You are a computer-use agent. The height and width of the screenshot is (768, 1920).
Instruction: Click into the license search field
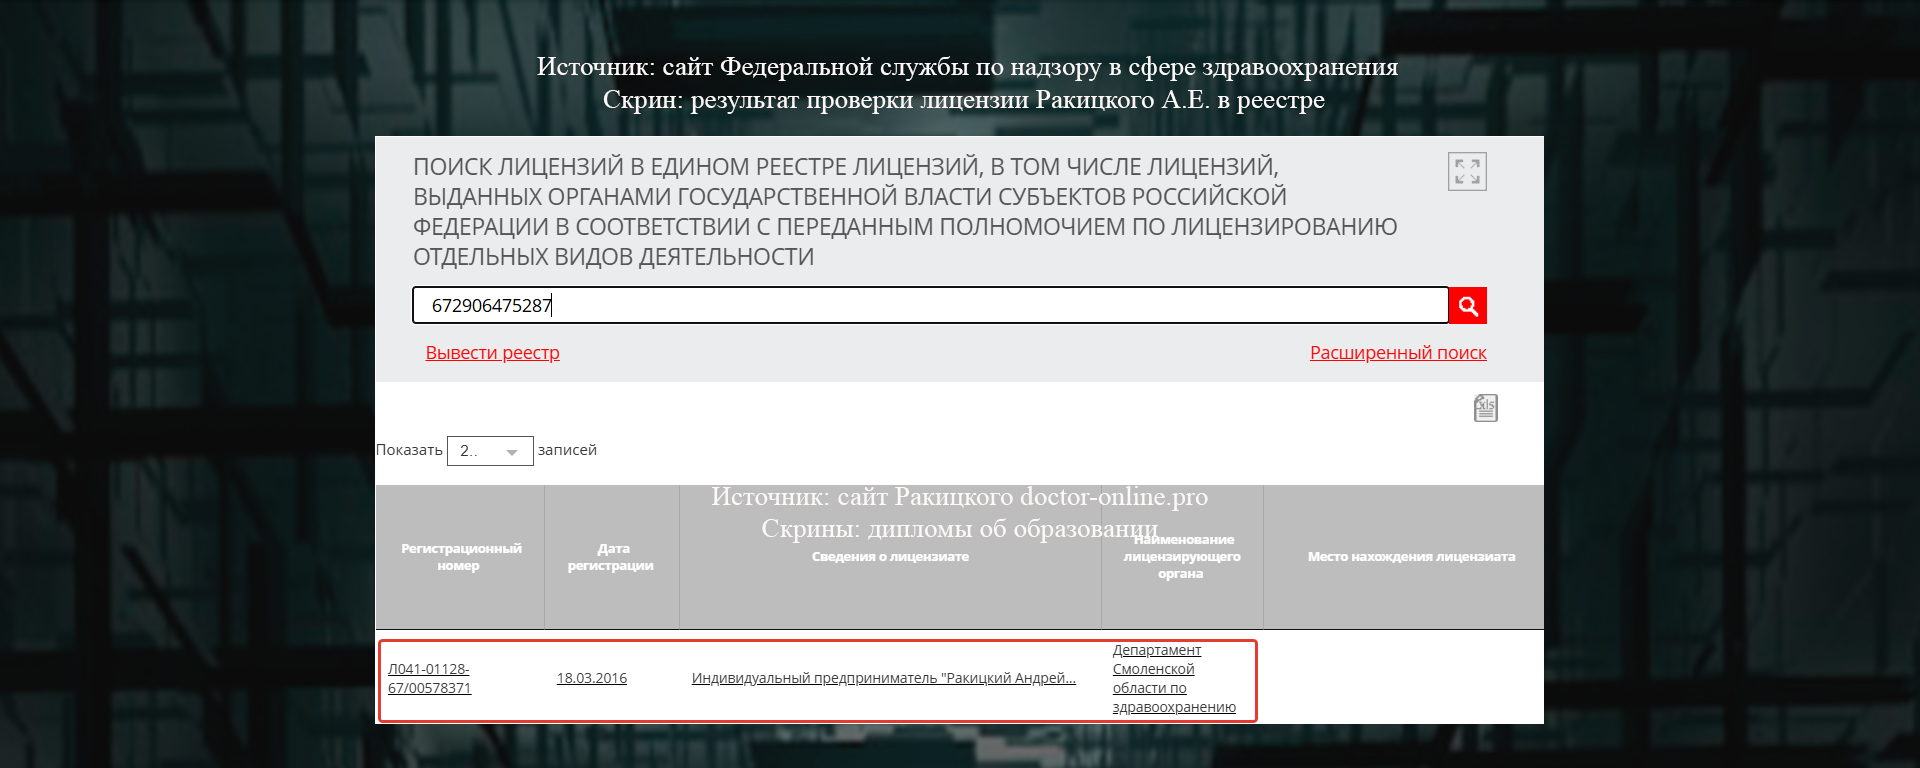(x=930, y=305)
